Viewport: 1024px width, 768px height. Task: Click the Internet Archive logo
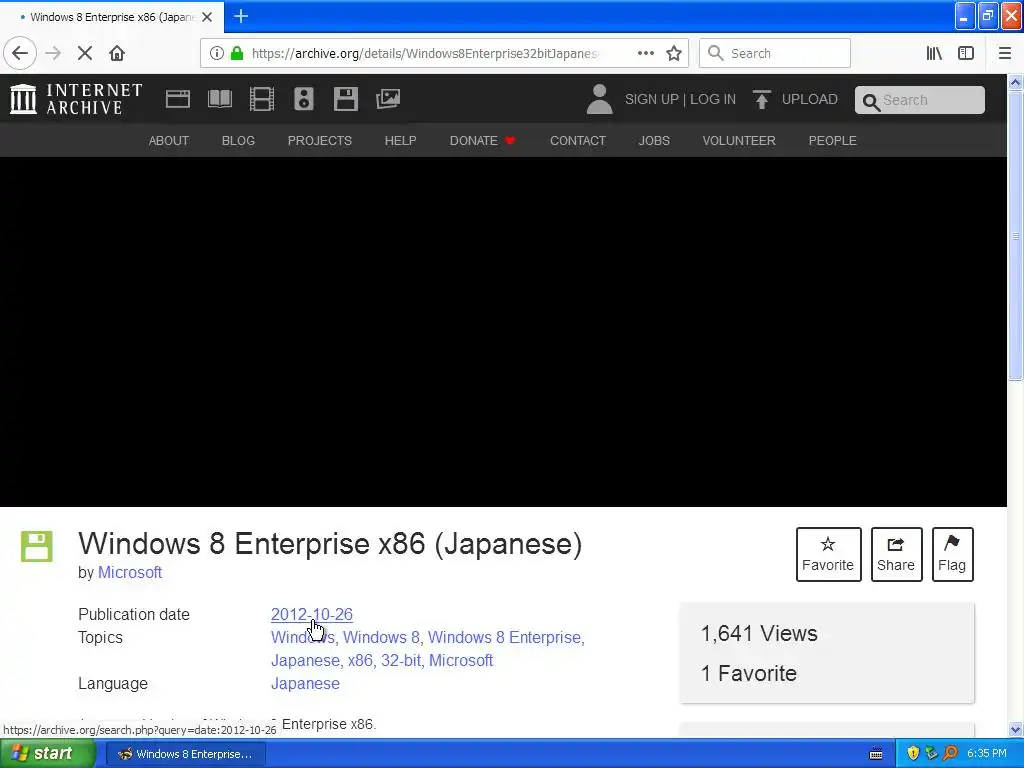coord(76,99)
